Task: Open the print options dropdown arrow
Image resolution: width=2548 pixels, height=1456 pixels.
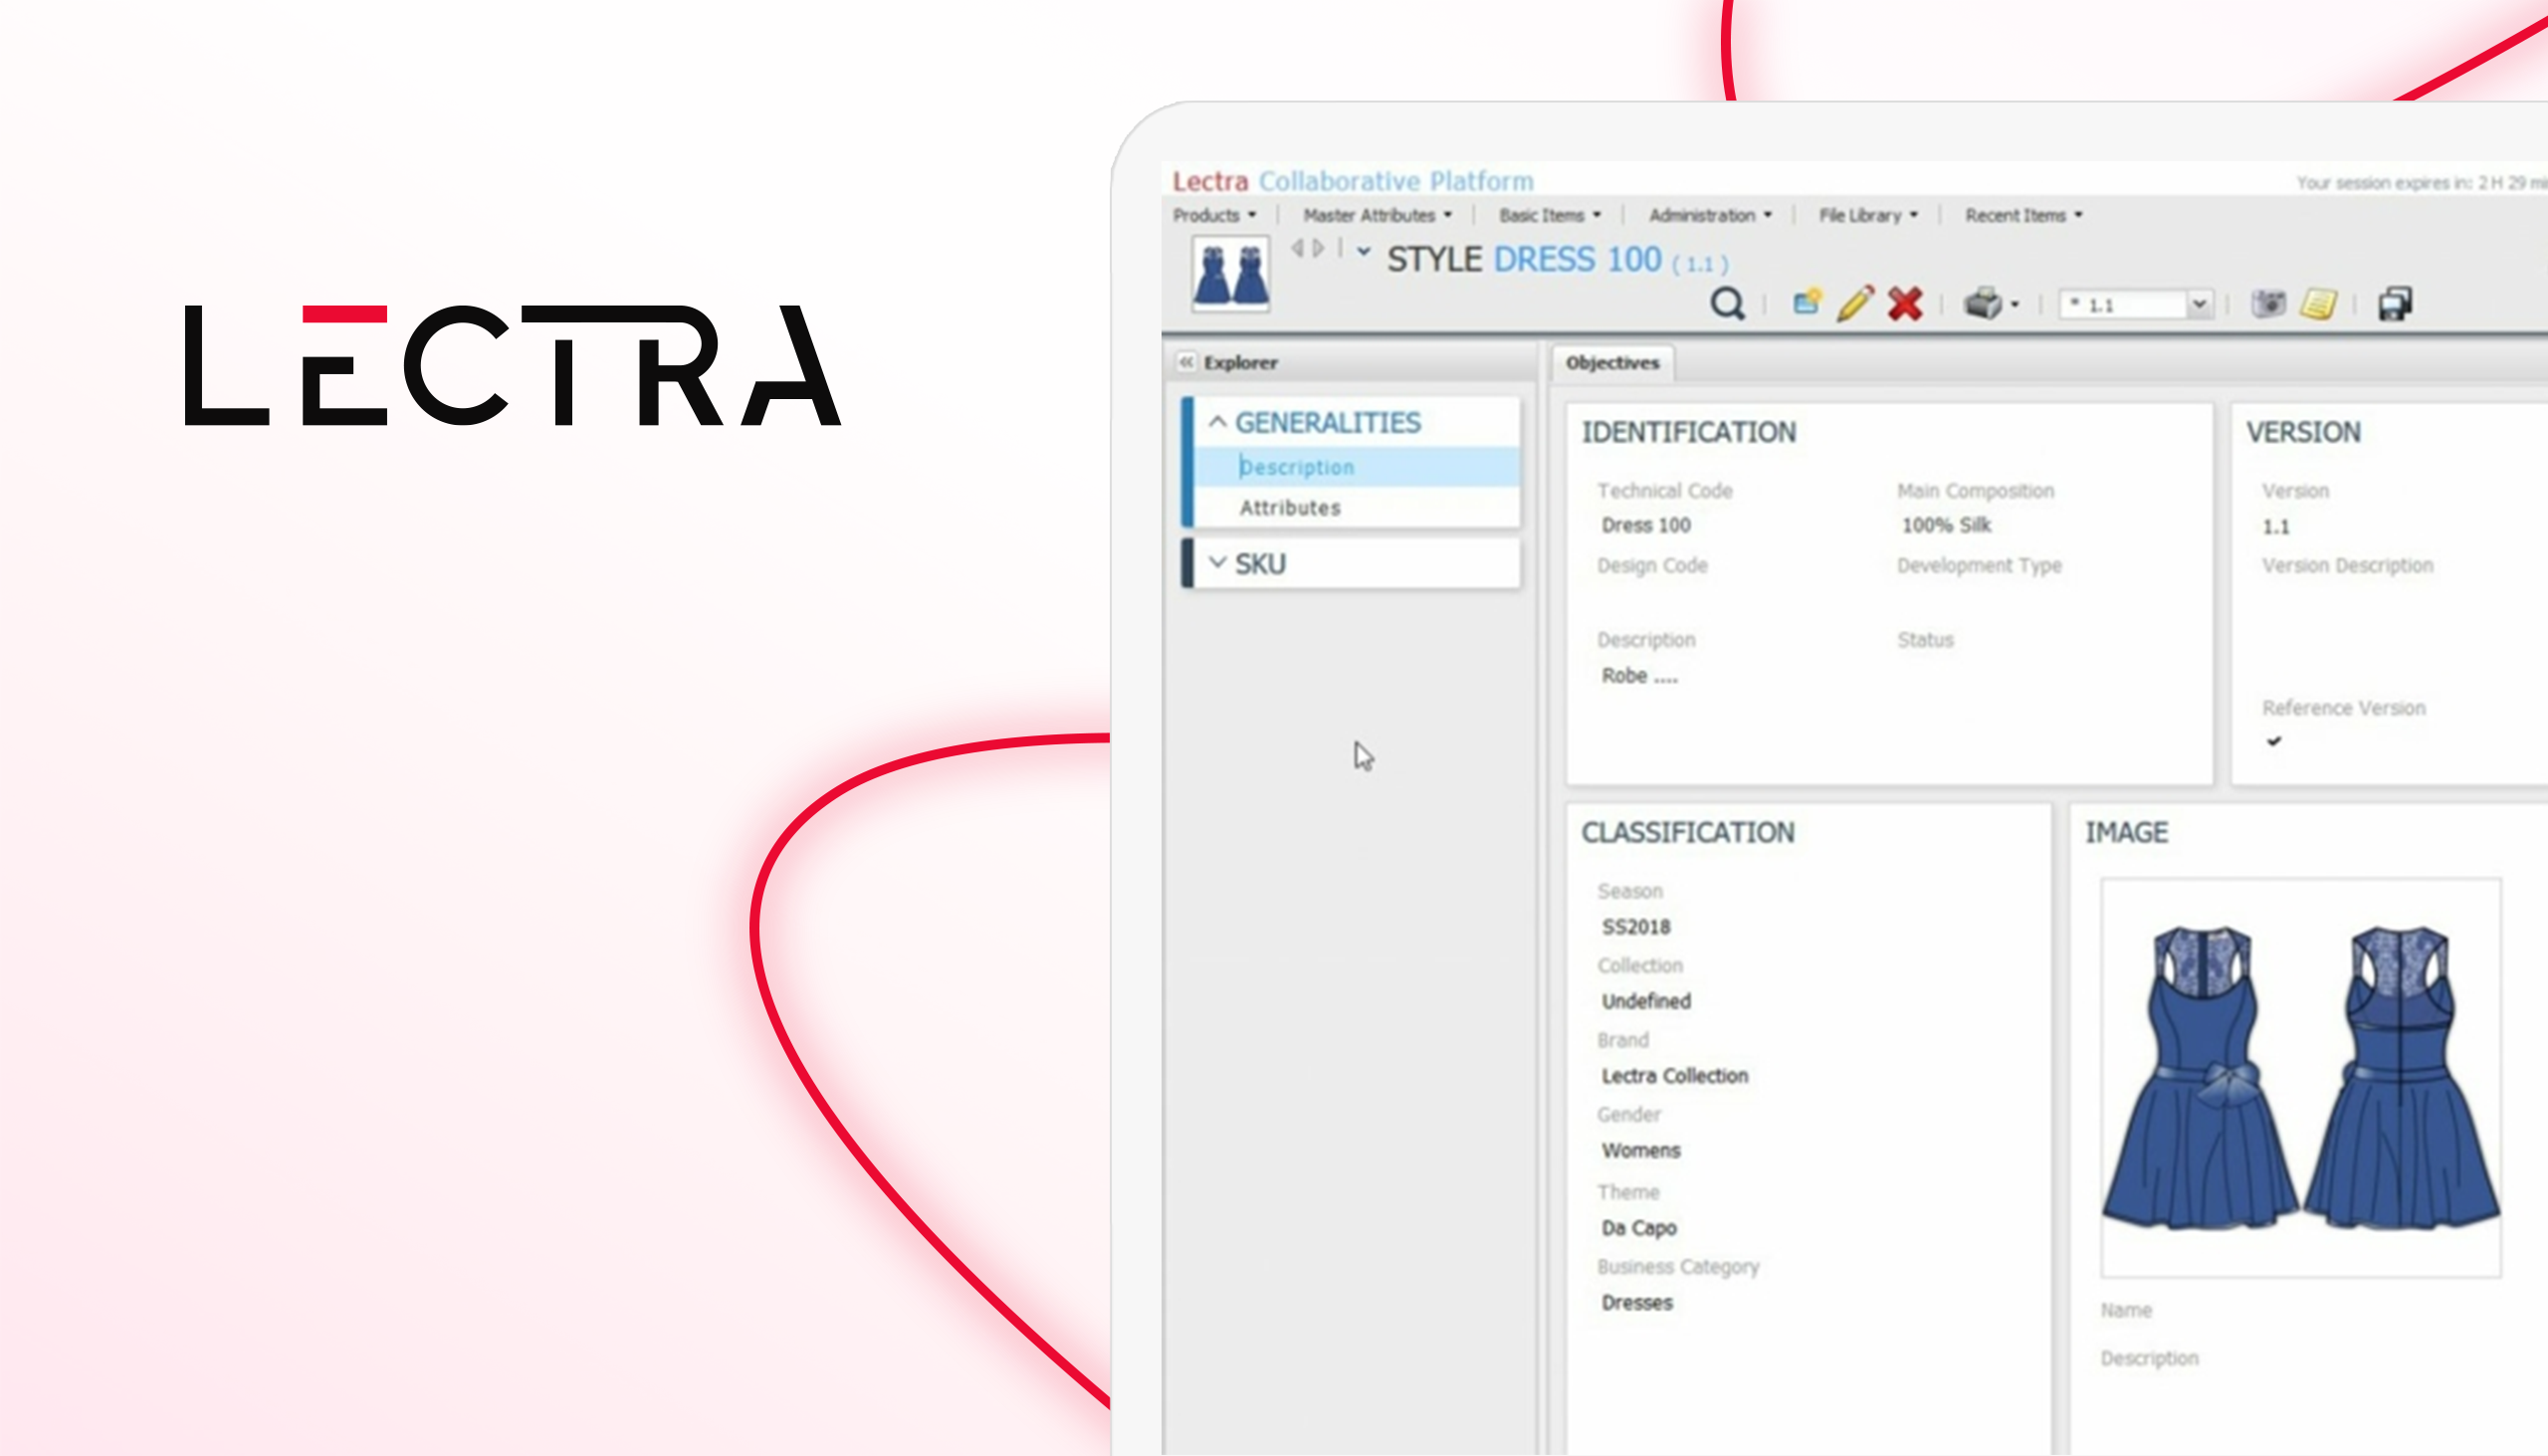Action: click(2015, 305)
